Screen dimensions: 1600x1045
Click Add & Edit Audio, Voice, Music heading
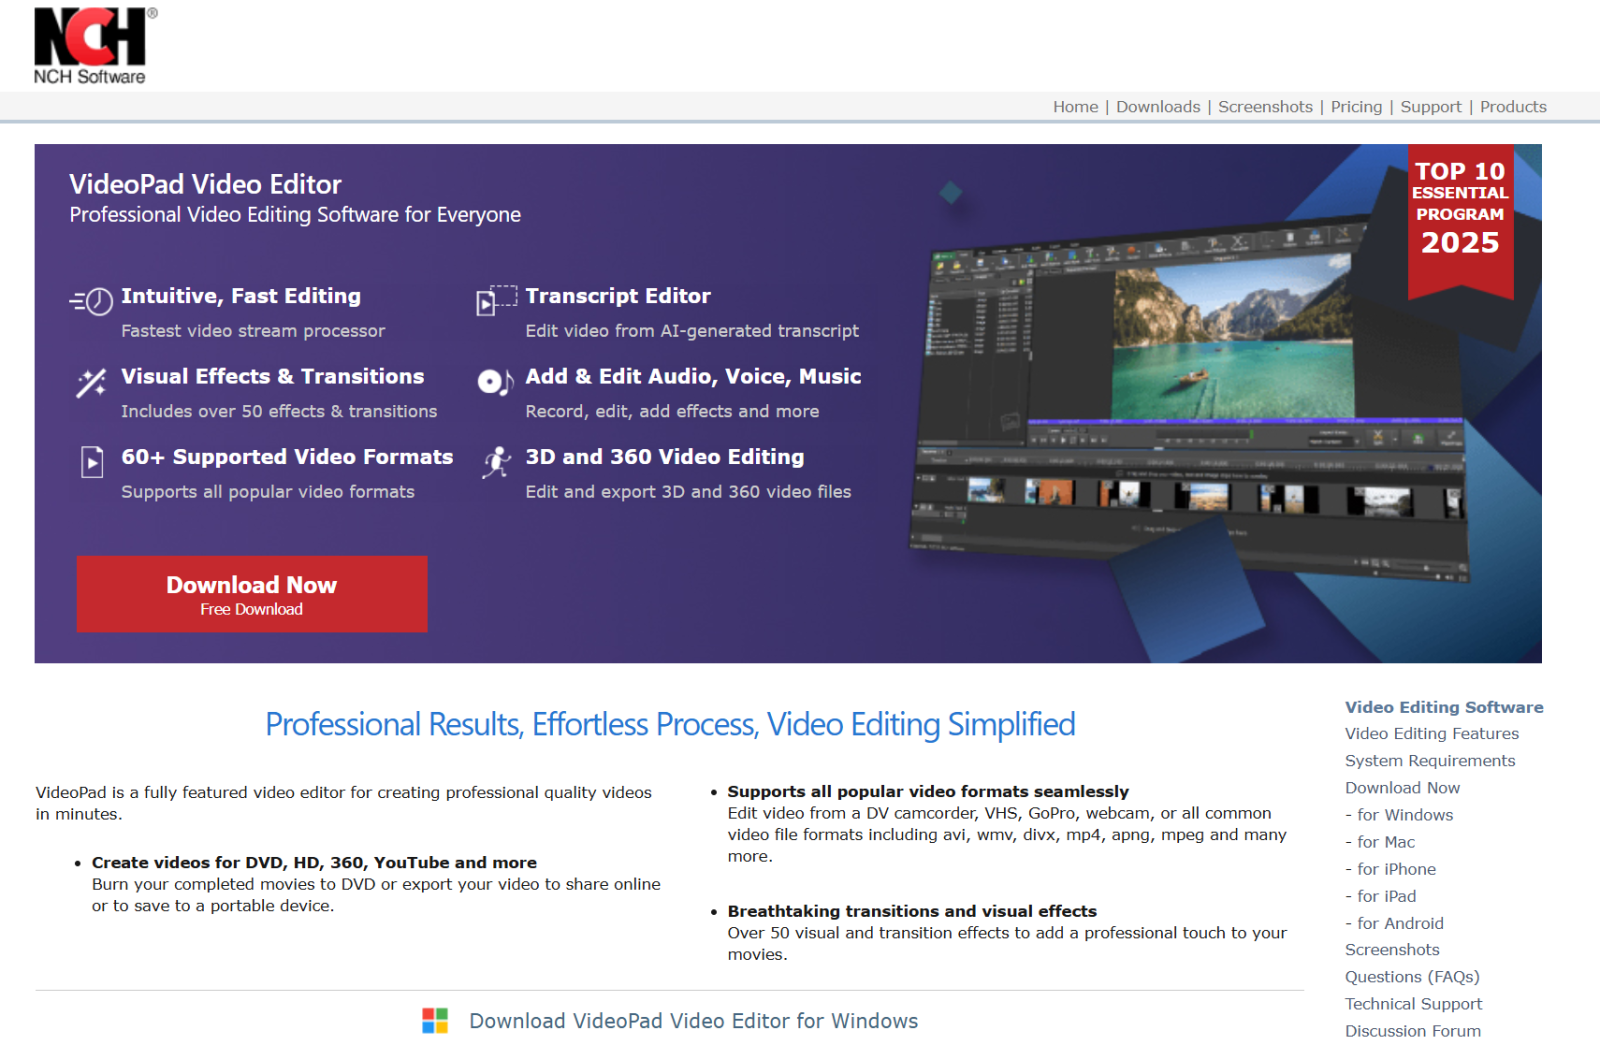693,376
